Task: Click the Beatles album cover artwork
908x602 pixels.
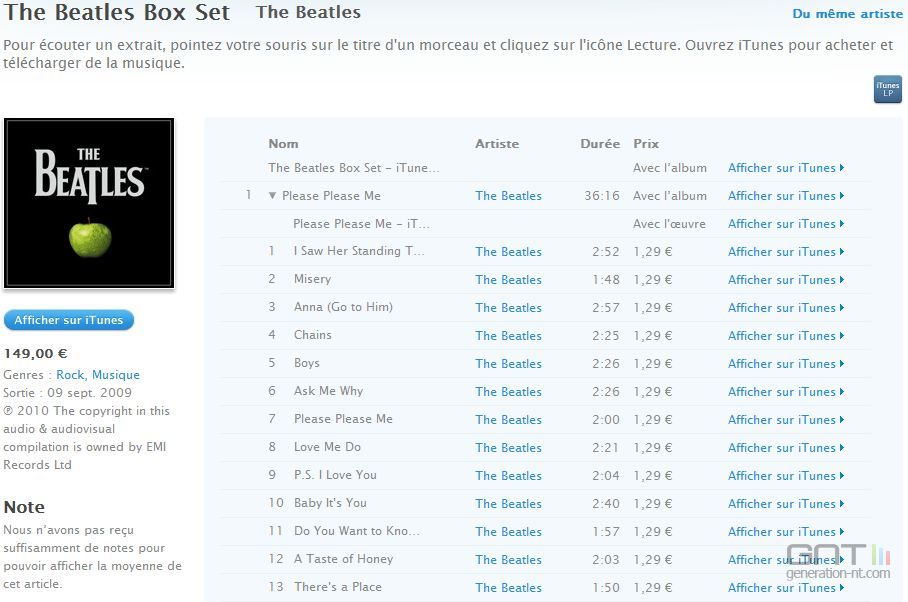Action: click(89, 203)
